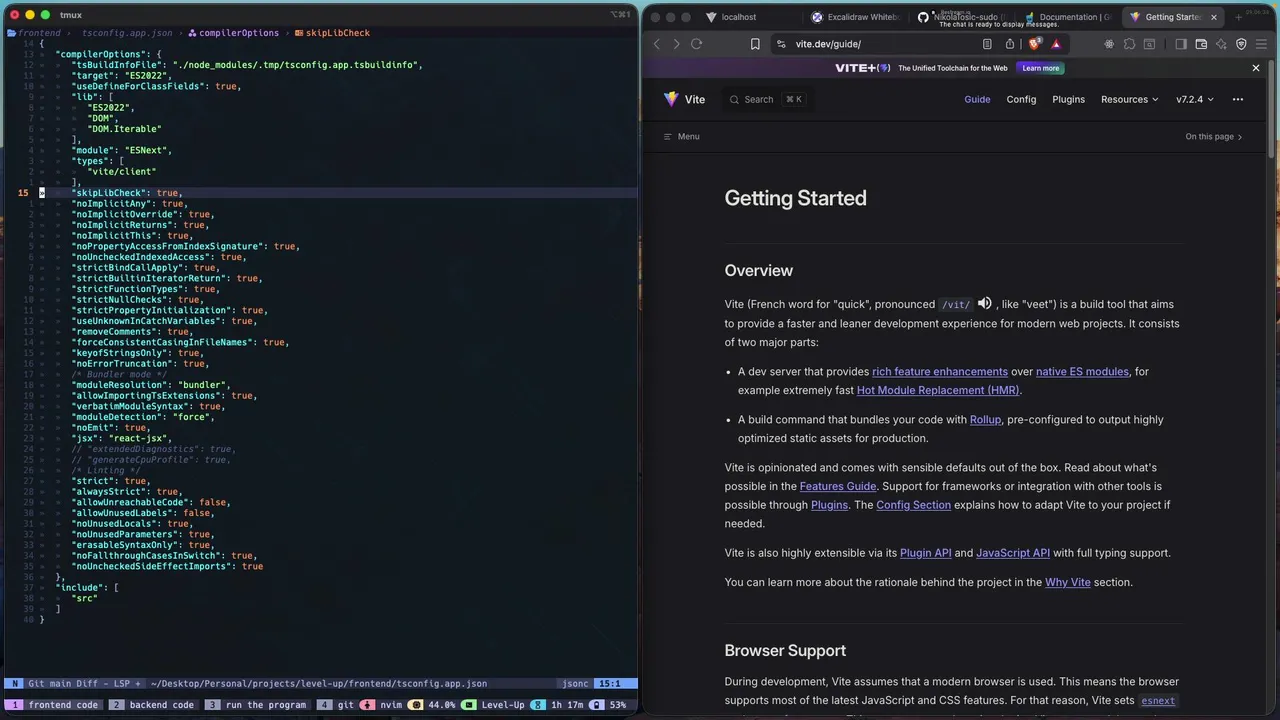The width and height of the screenshot is (1280, 720).
Task: Open the React DevTools extension icon
Action: pyautogui.click(x=1109, y=44)
